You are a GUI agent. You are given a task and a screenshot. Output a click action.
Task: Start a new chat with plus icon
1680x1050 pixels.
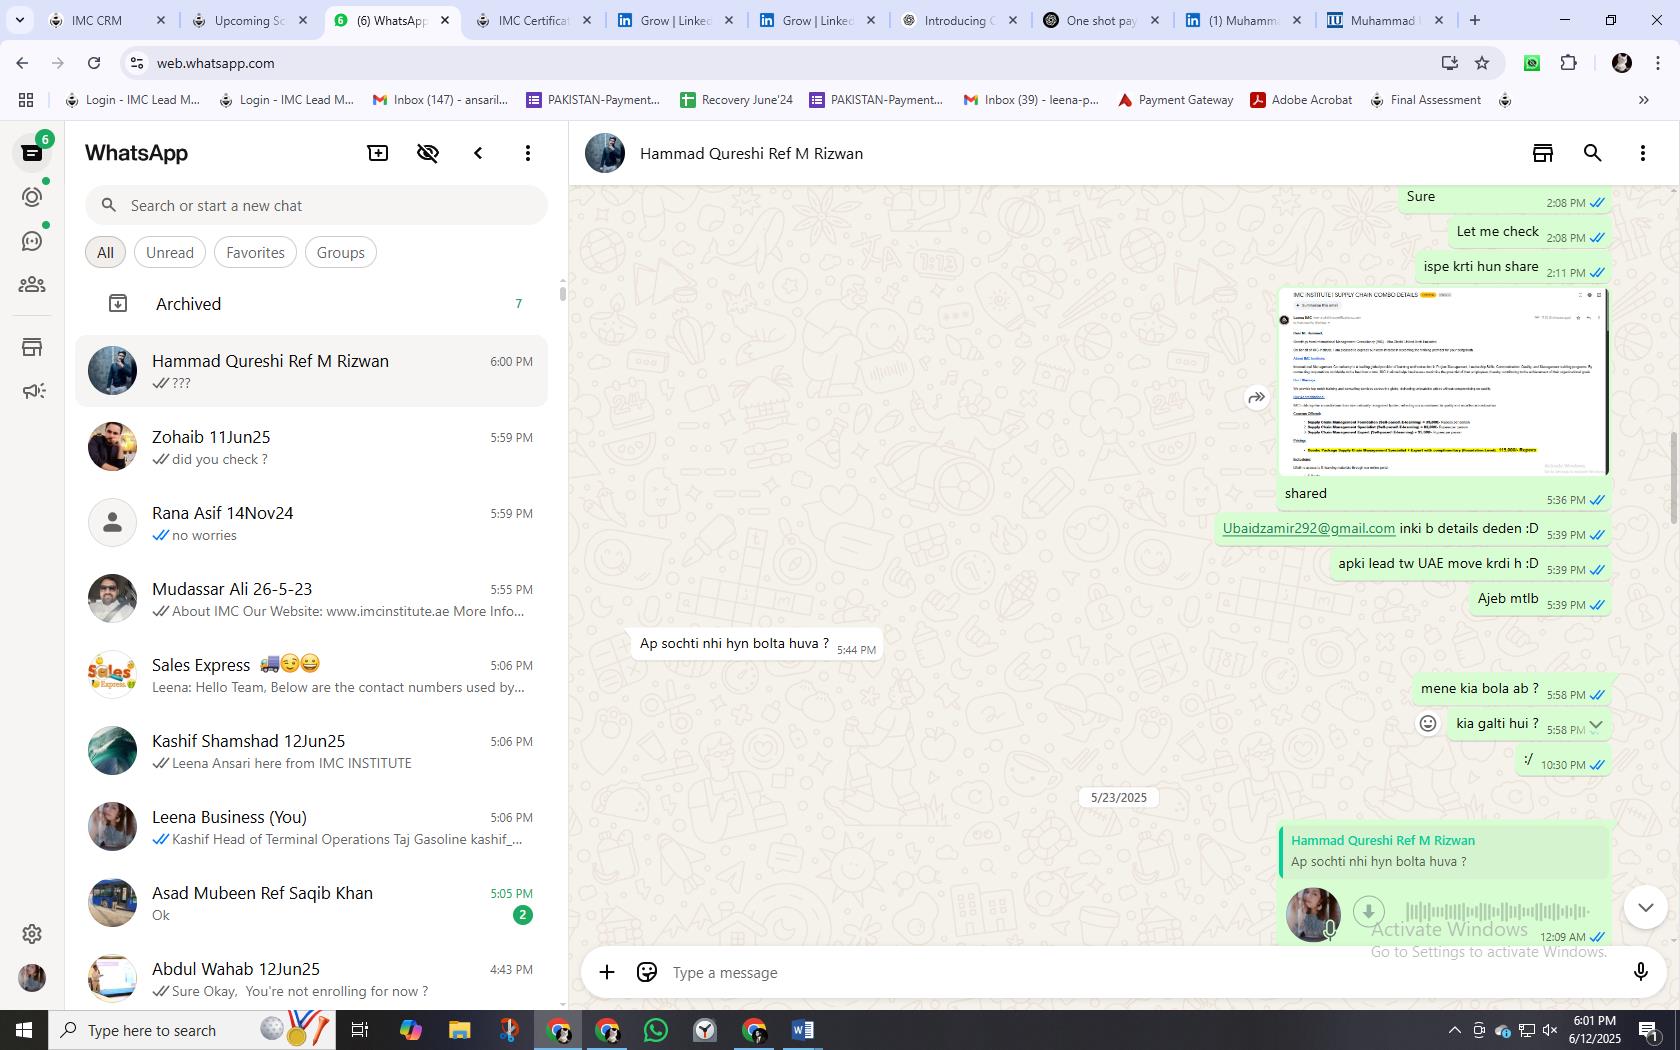pyautogui.click(x=378, y=153)
